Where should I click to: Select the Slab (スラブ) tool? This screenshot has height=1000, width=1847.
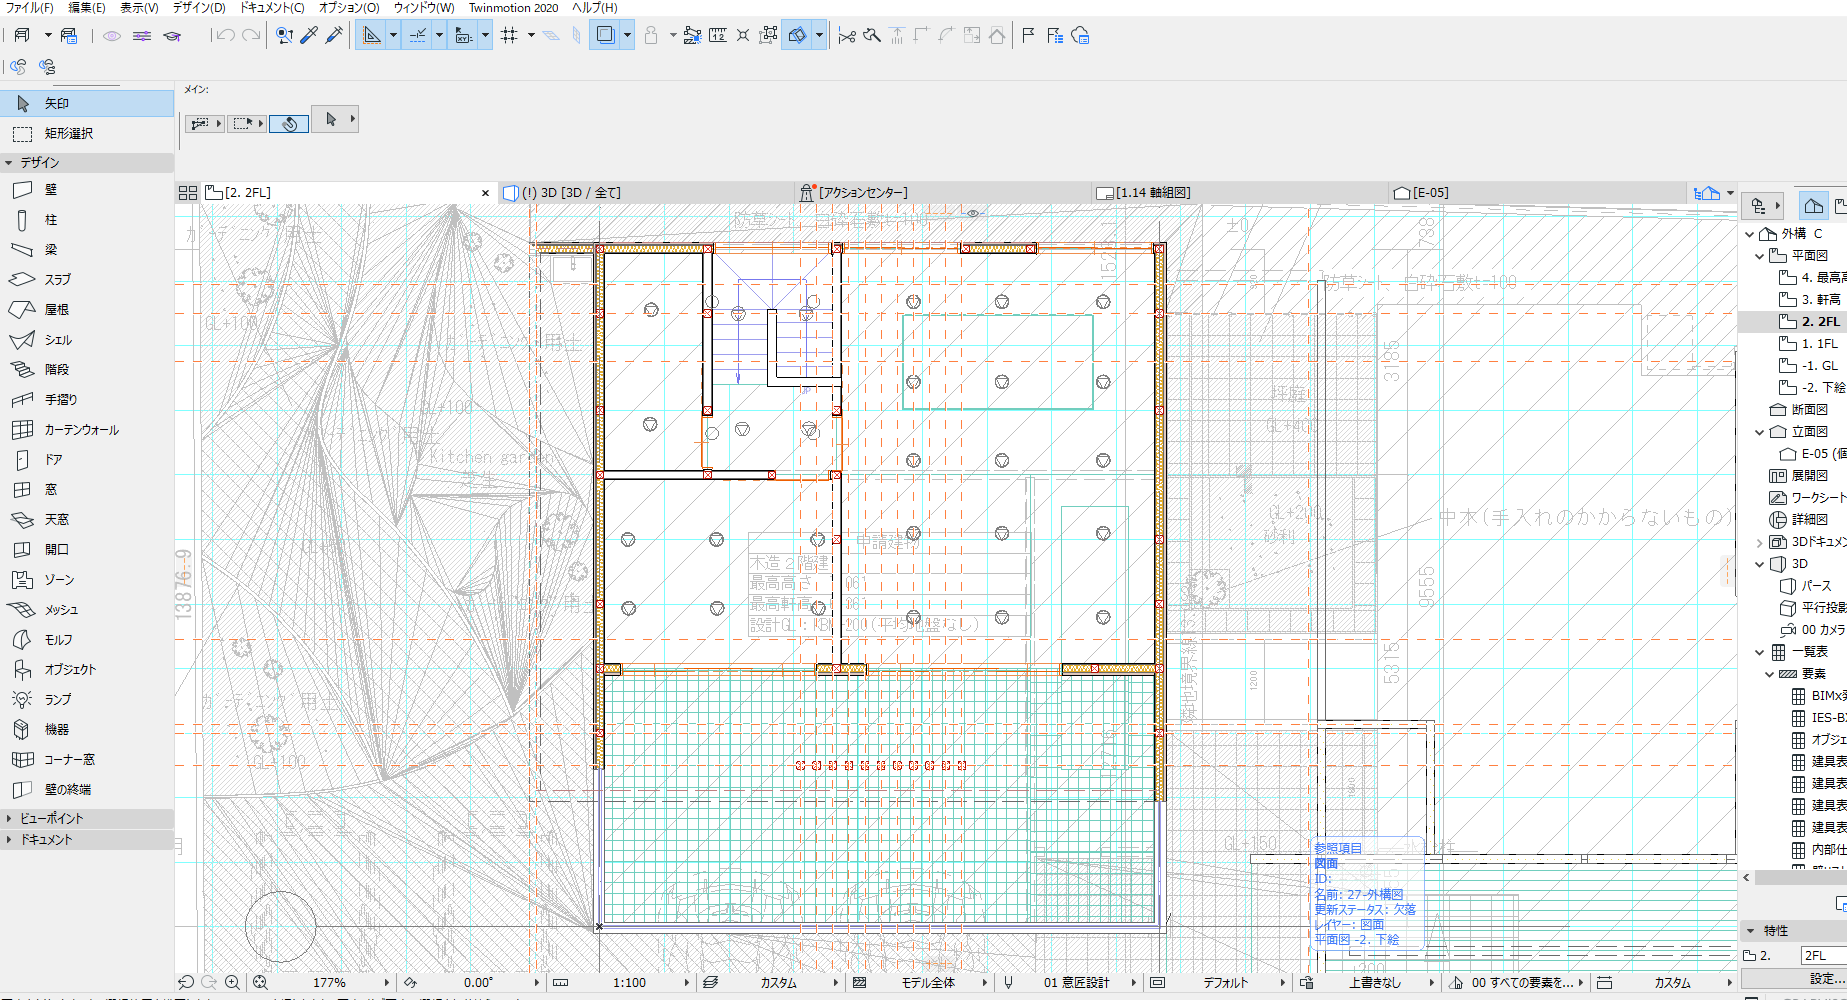(x=87, y=280)
